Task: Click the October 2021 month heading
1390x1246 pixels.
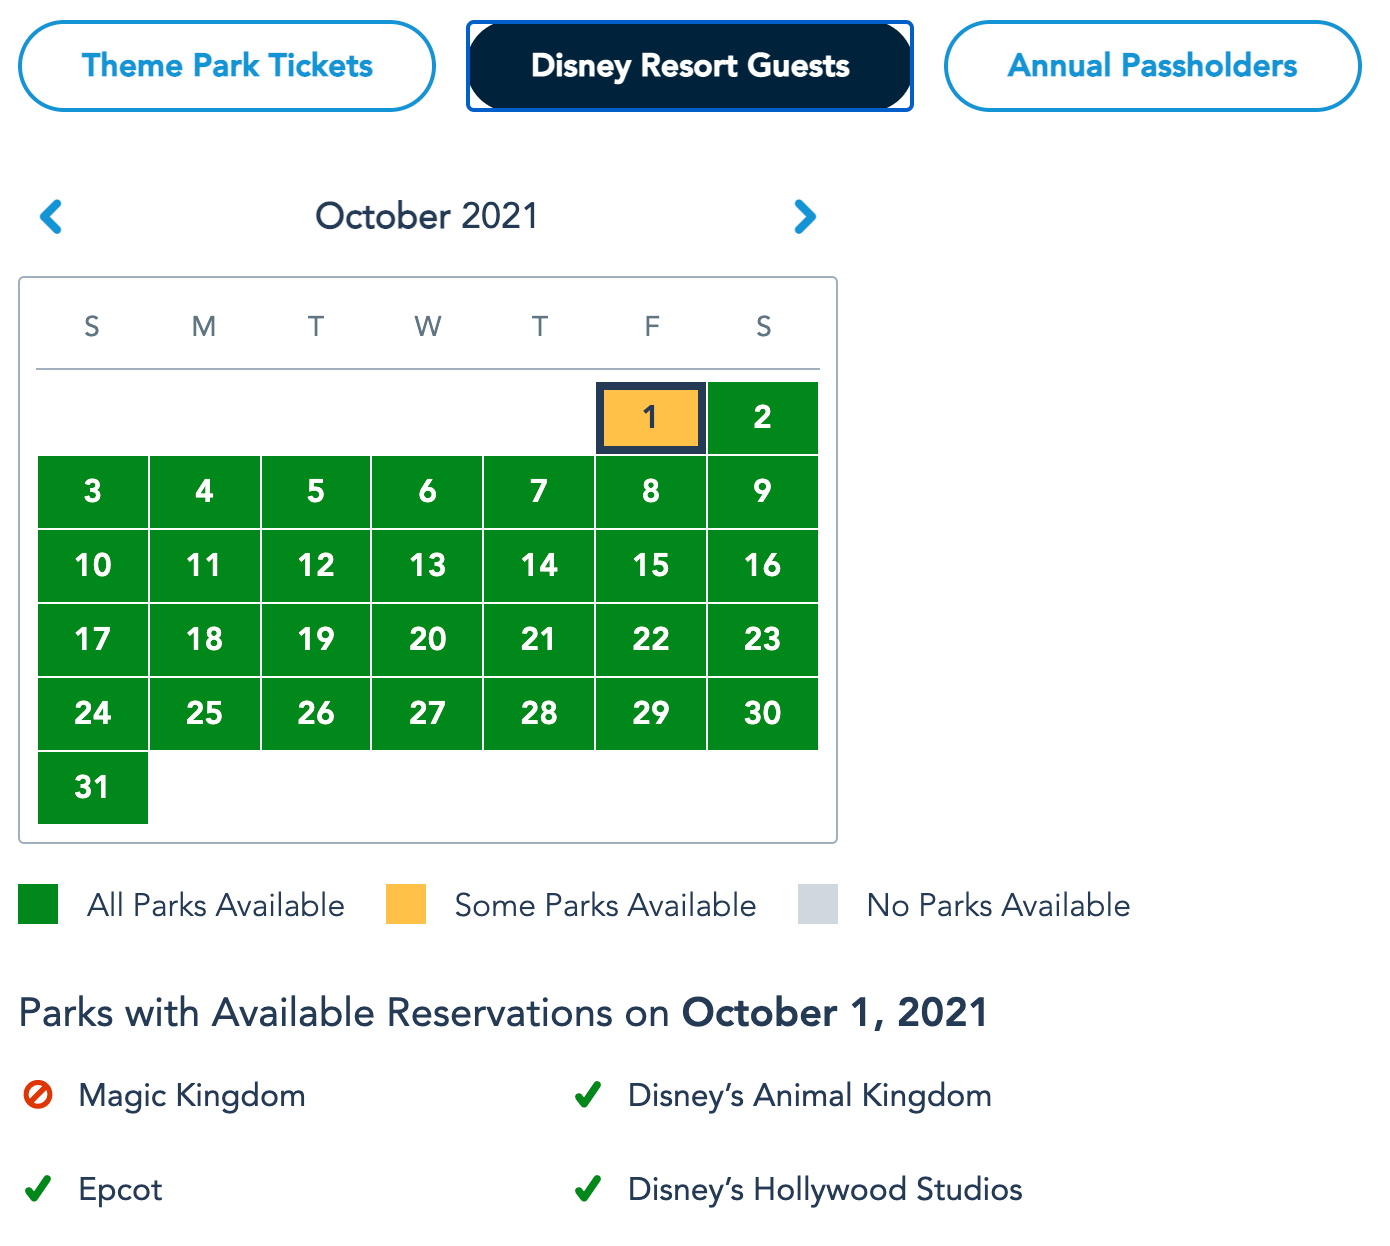Action: coord(427,216)
